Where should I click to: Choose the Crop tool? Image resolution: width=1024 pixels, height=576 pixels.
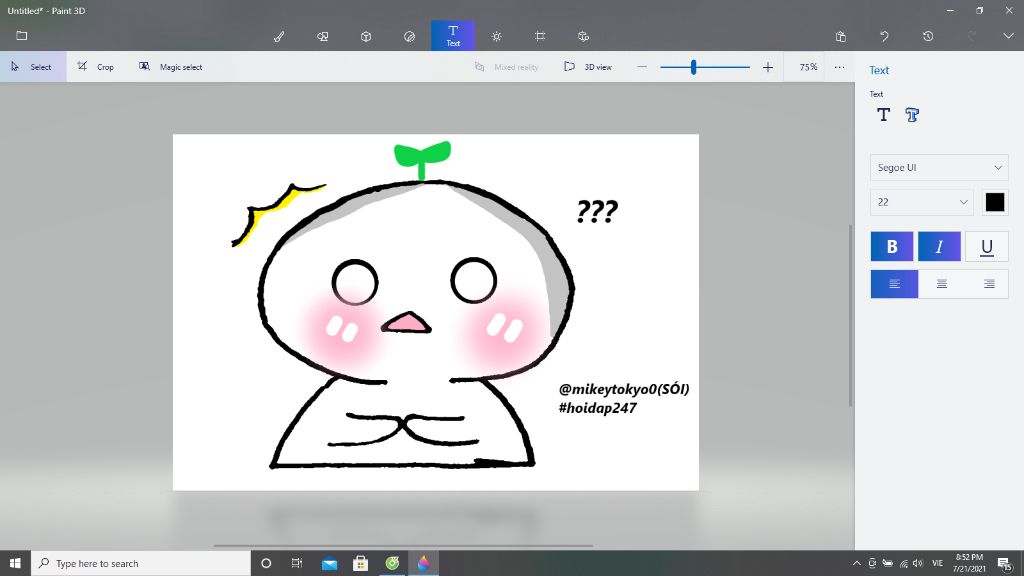[96, 67]
